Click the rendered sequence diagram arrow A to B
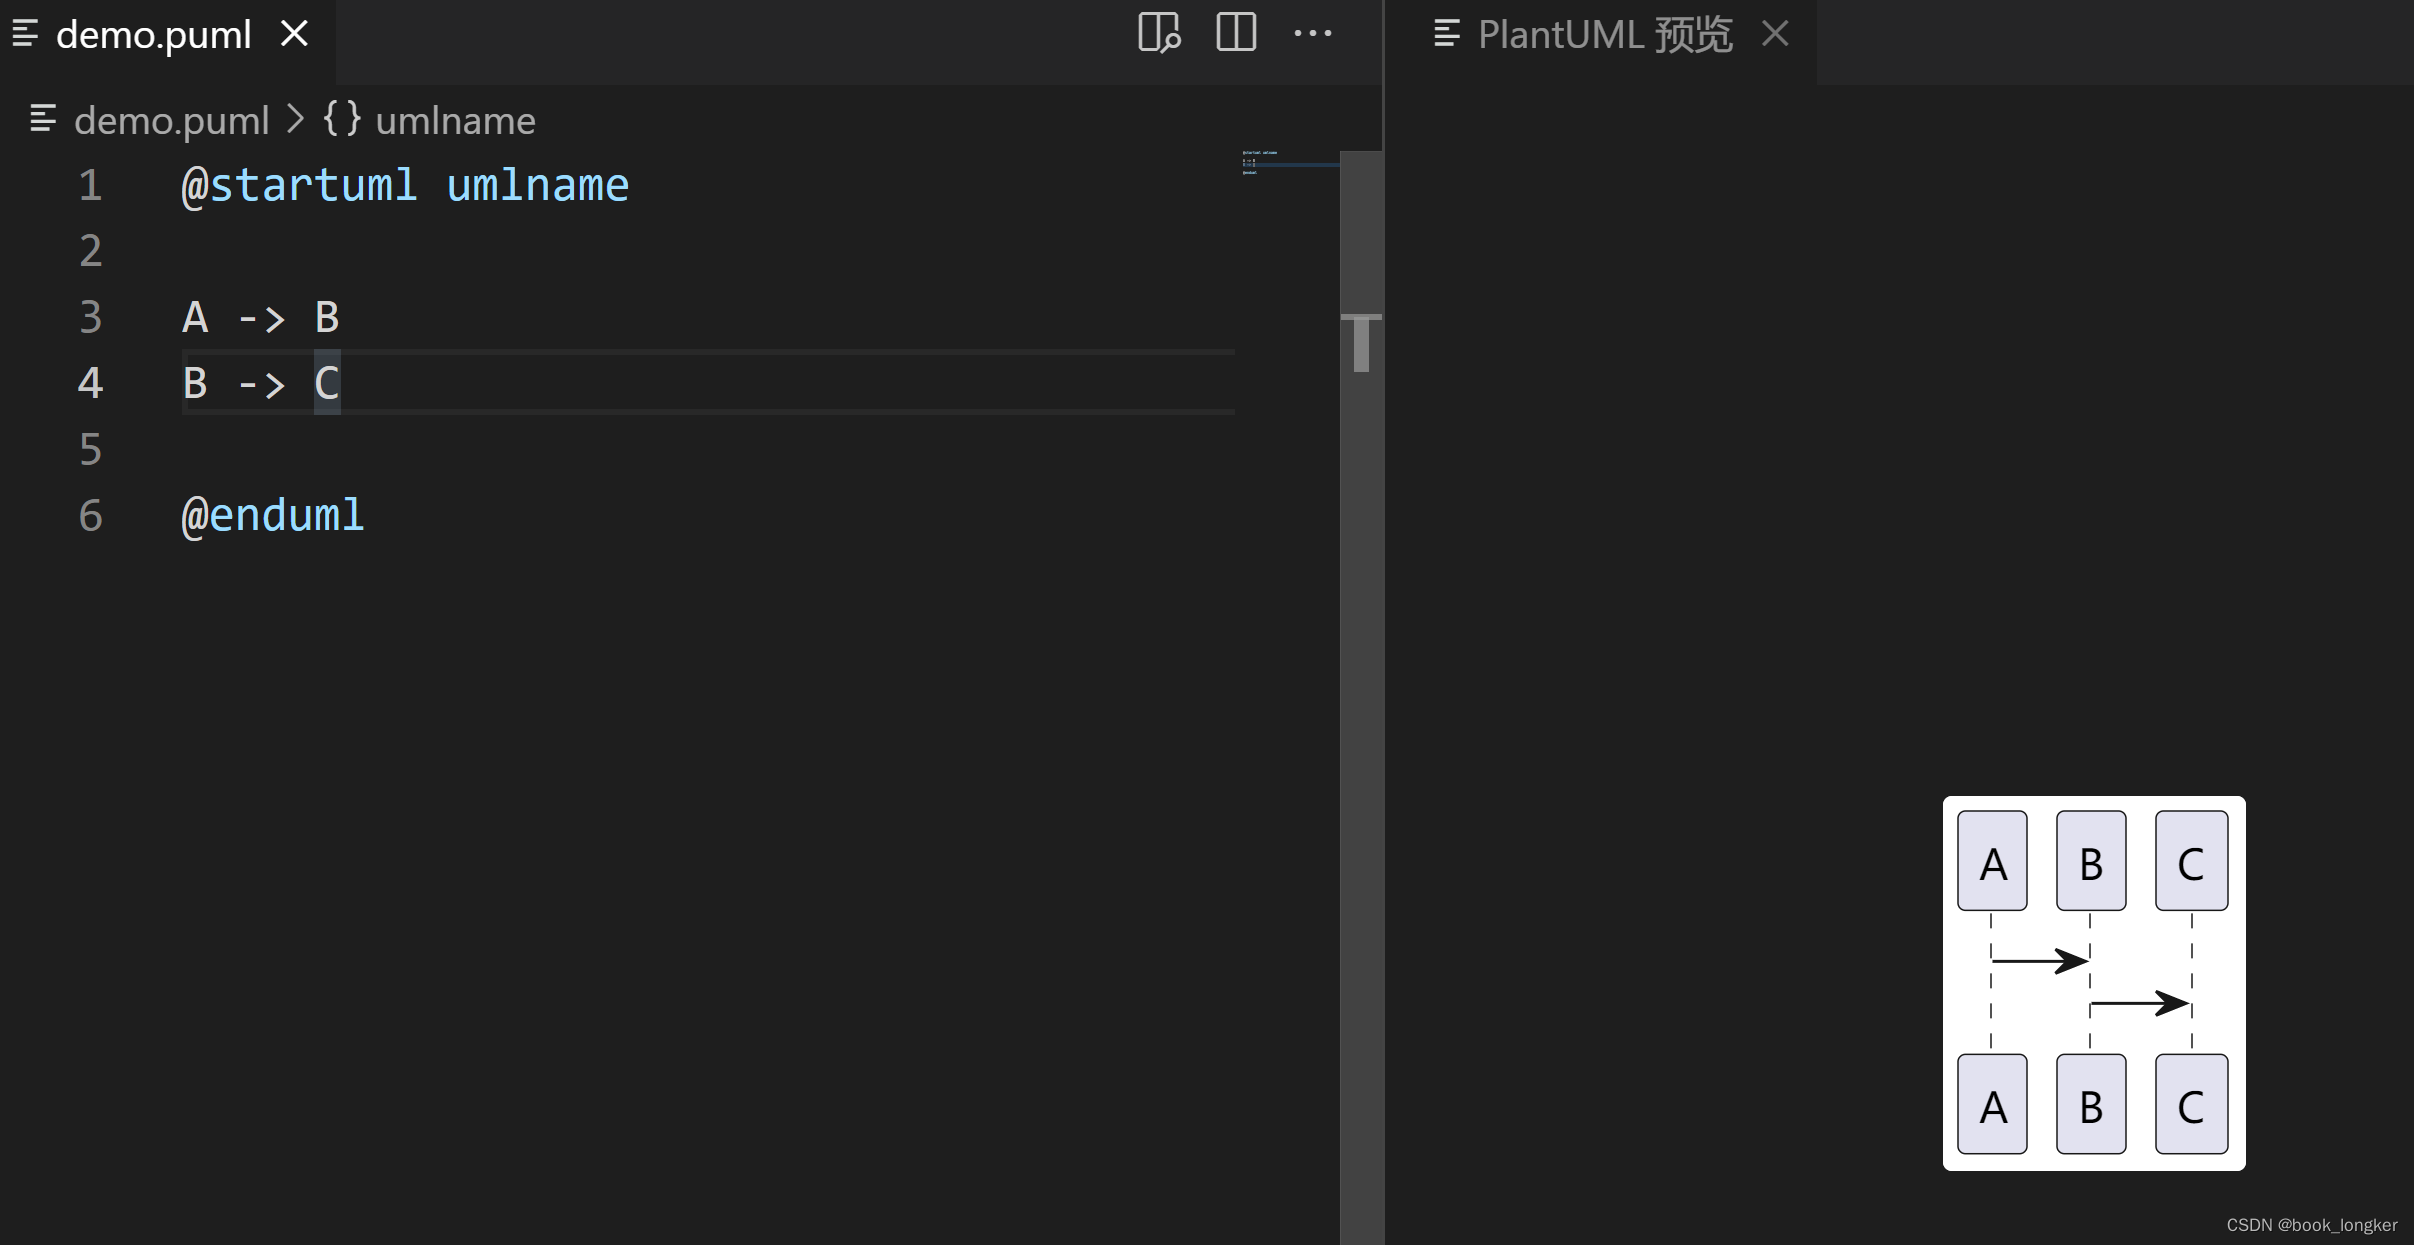 (x=2038, y=961)
